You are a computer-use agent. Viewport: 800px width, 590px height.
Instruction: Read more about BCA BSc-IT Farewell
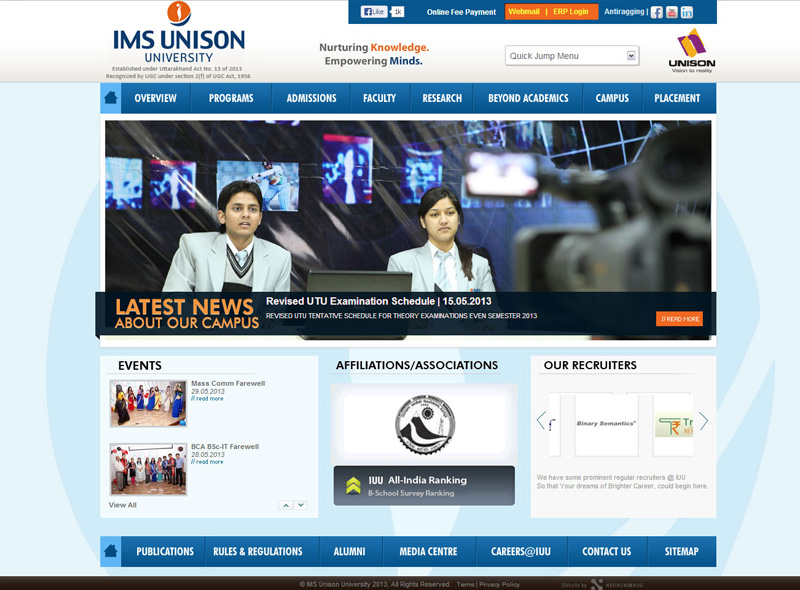pyautogui.click(x=207, y=462)
